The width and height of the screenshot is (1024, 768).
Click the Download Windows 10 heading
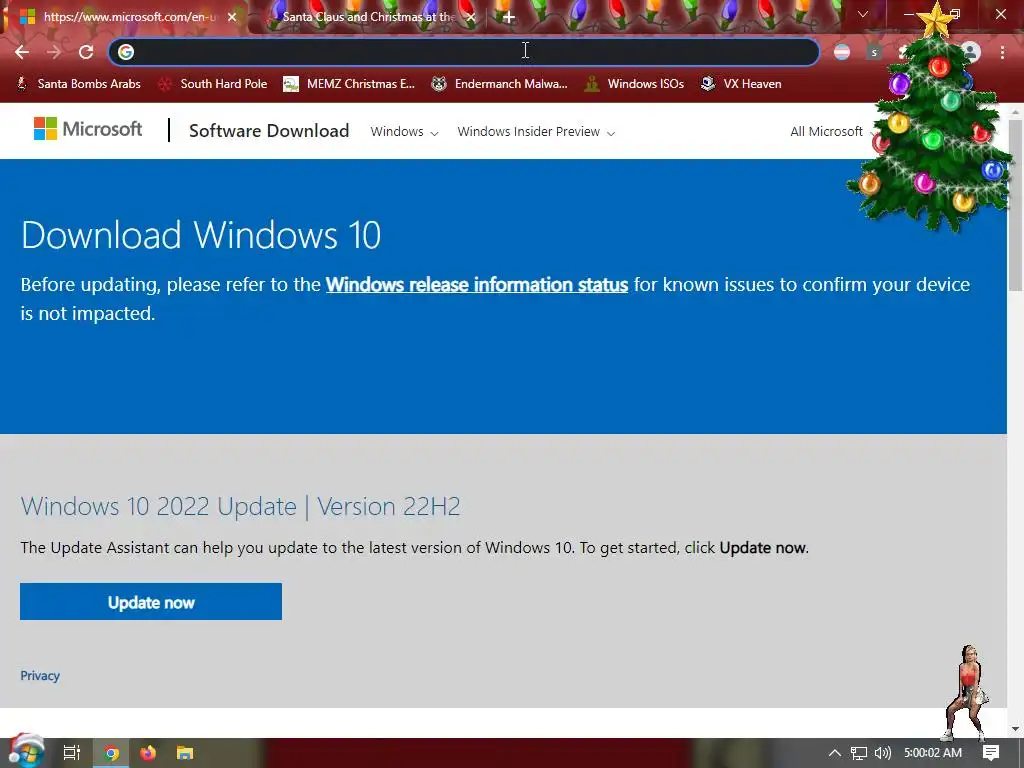pyautogui.click(x=201, y=235)
